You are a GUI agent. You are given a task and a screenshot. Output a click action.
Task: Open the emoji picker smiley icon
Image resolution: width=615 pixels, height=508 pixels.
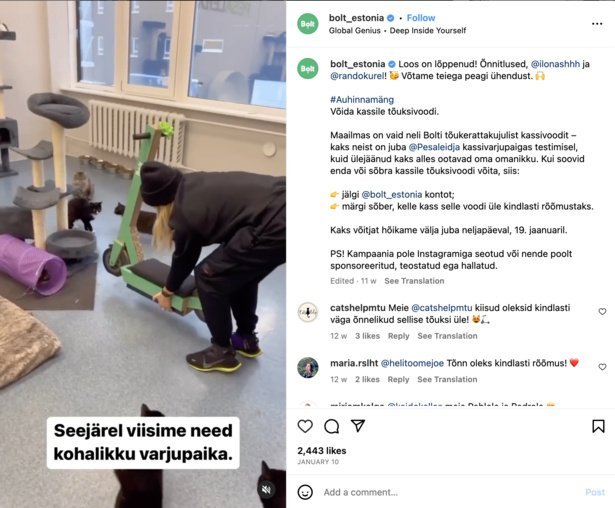coord(305,492)
